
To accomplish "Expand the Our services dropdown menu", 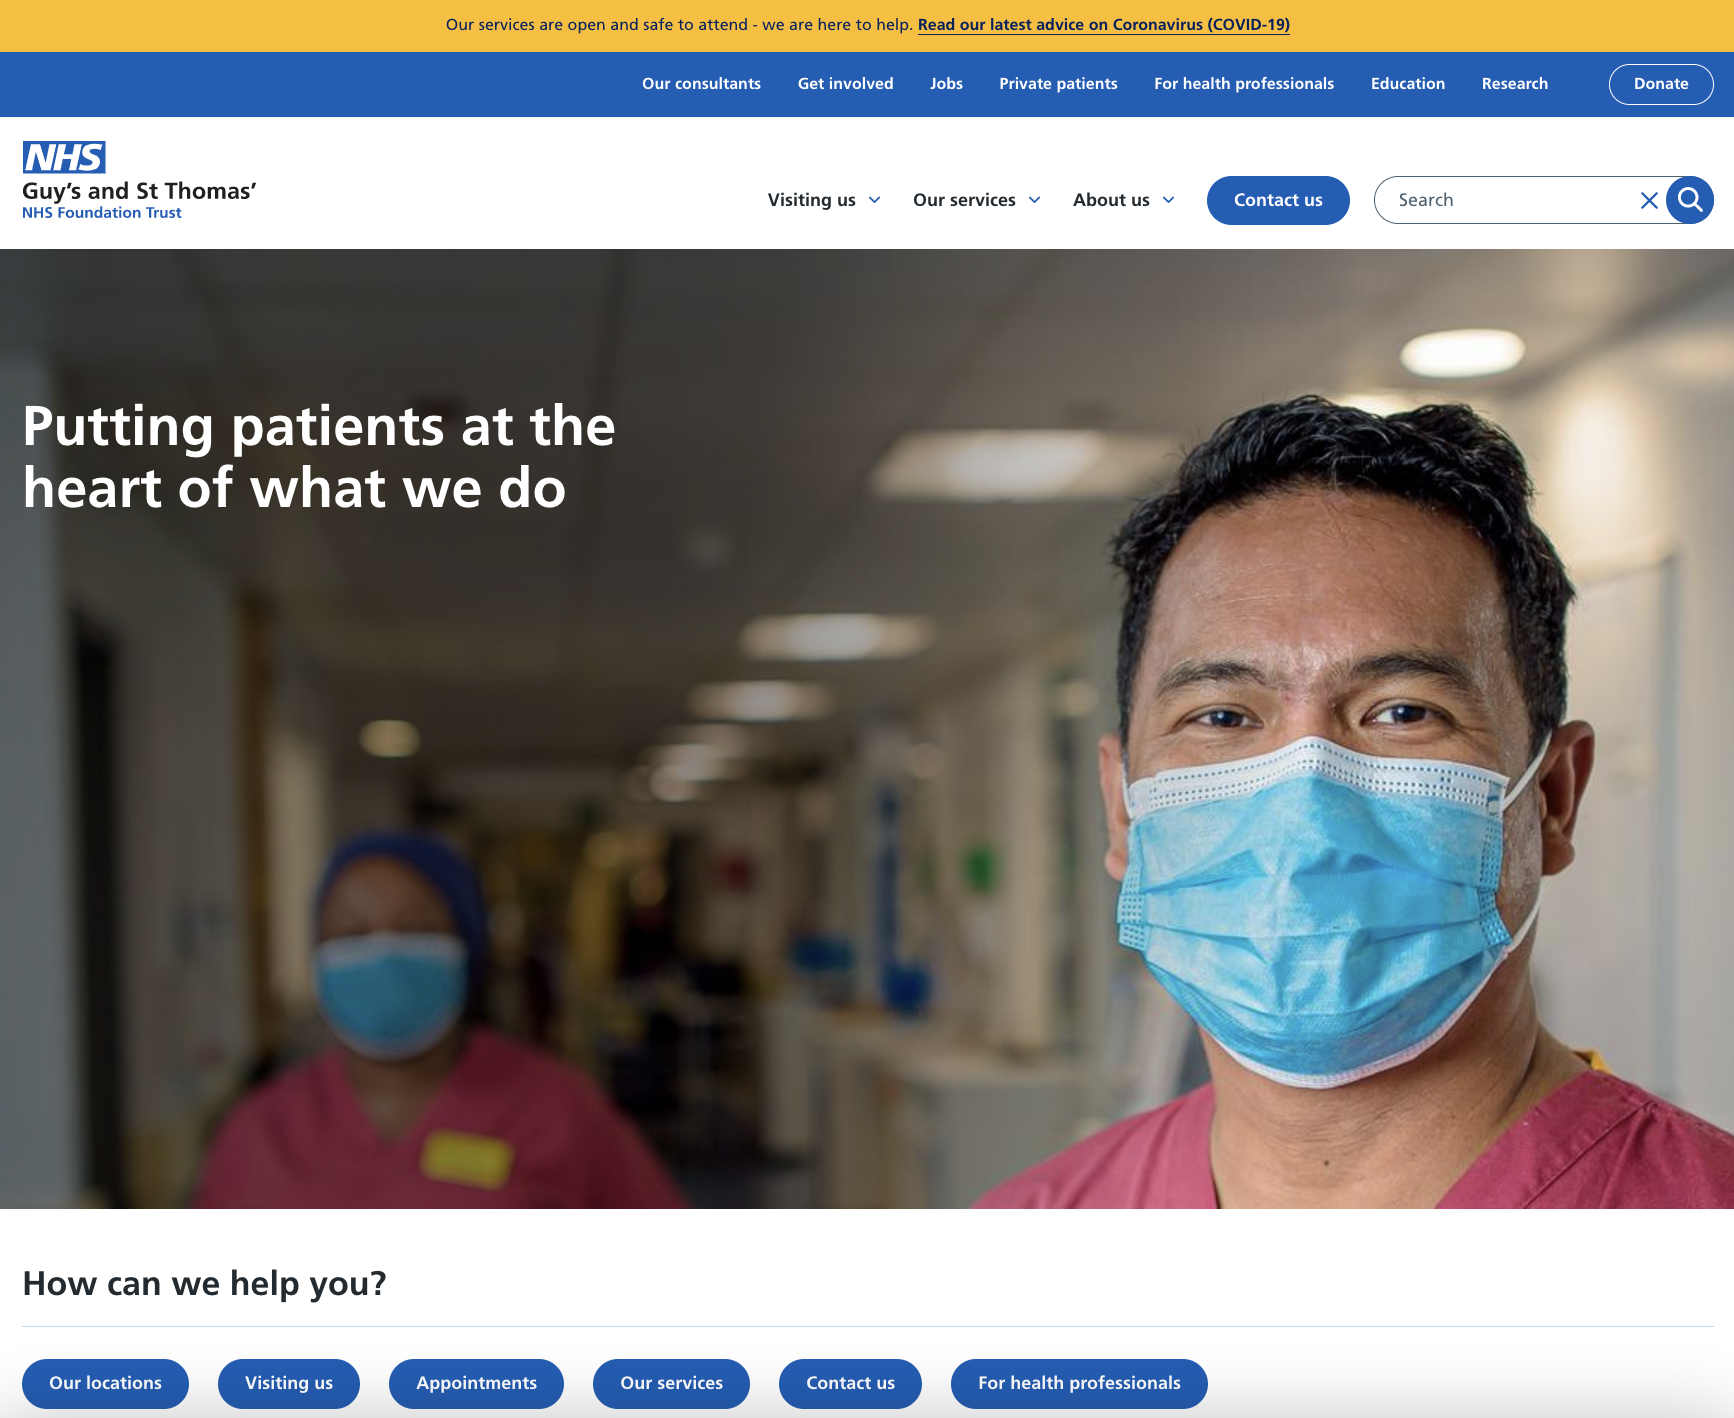I will pyautogui.click(x=976, y=200).
